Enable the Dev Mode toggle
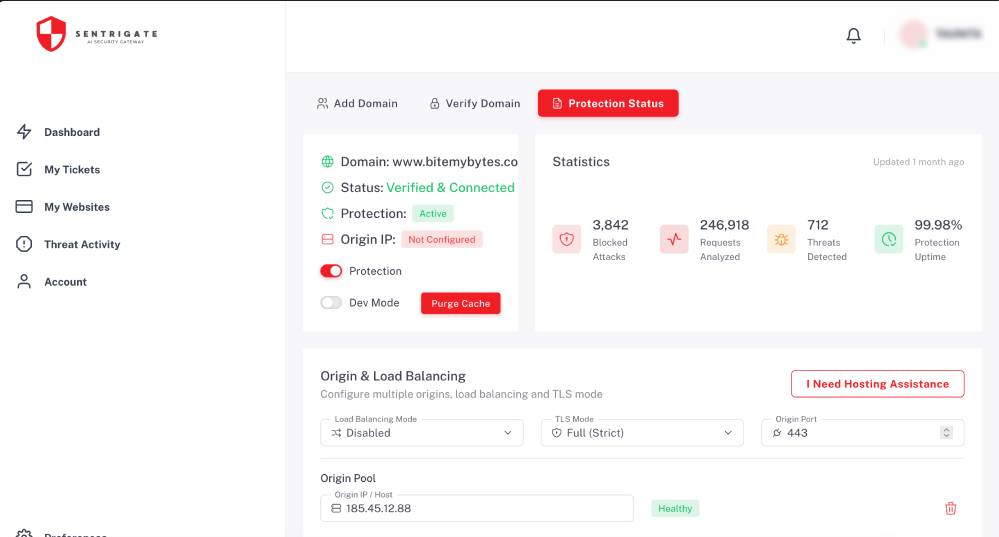The width and height of the screenshot is (999, 537). (331, 303)
